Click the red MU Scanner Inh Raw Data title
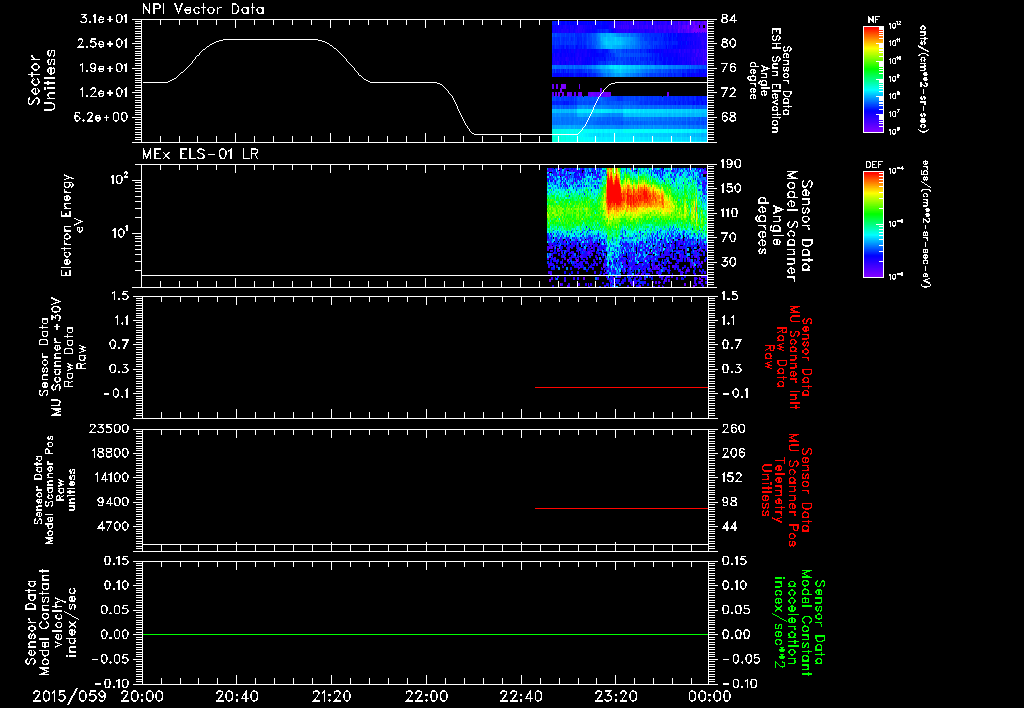 (787, 357)
